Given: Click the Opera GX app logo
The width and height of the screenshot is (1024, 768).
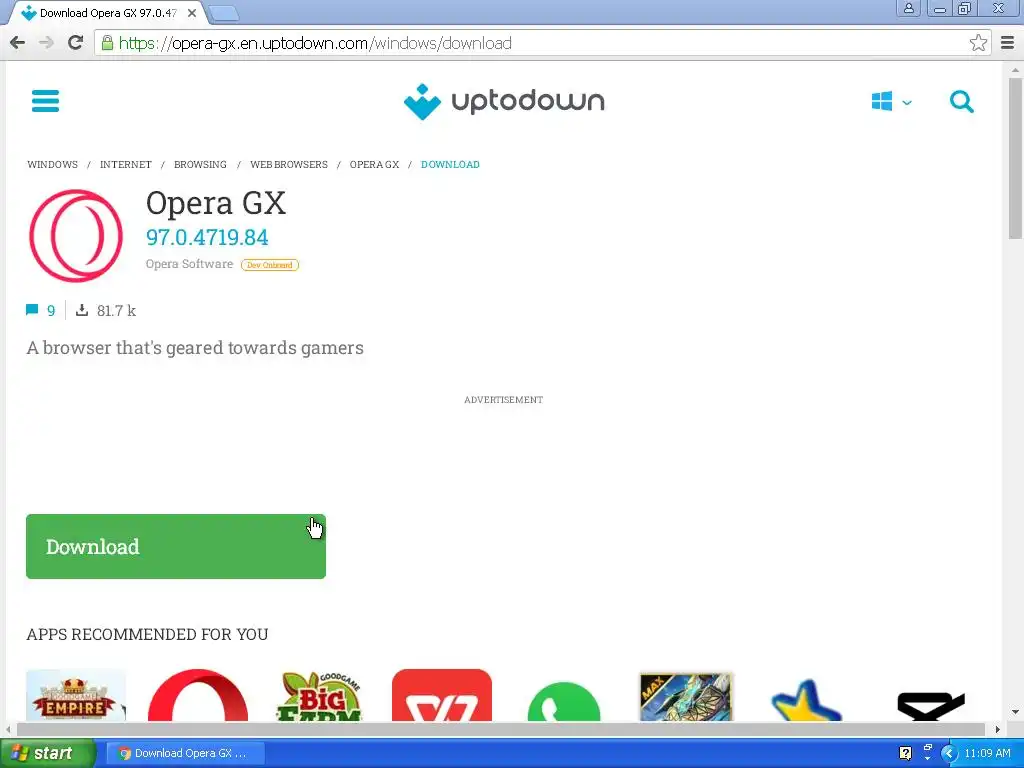Looking at the screenshot, I should tap(76, 236).
